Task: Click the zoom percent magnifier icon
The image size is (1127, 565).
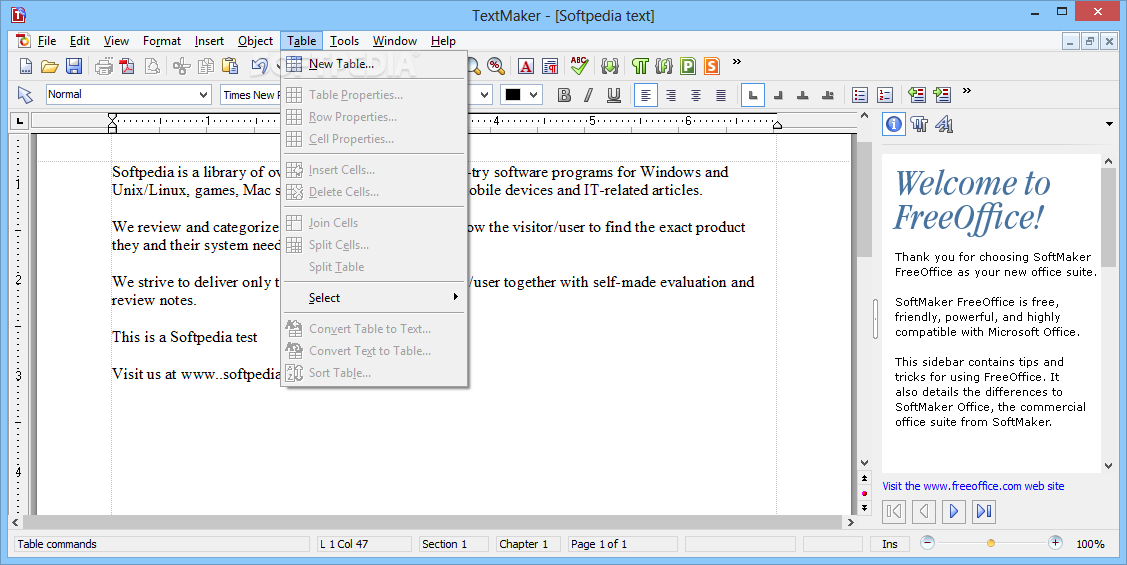Action: pyautogui.click(x=495, y=67)
